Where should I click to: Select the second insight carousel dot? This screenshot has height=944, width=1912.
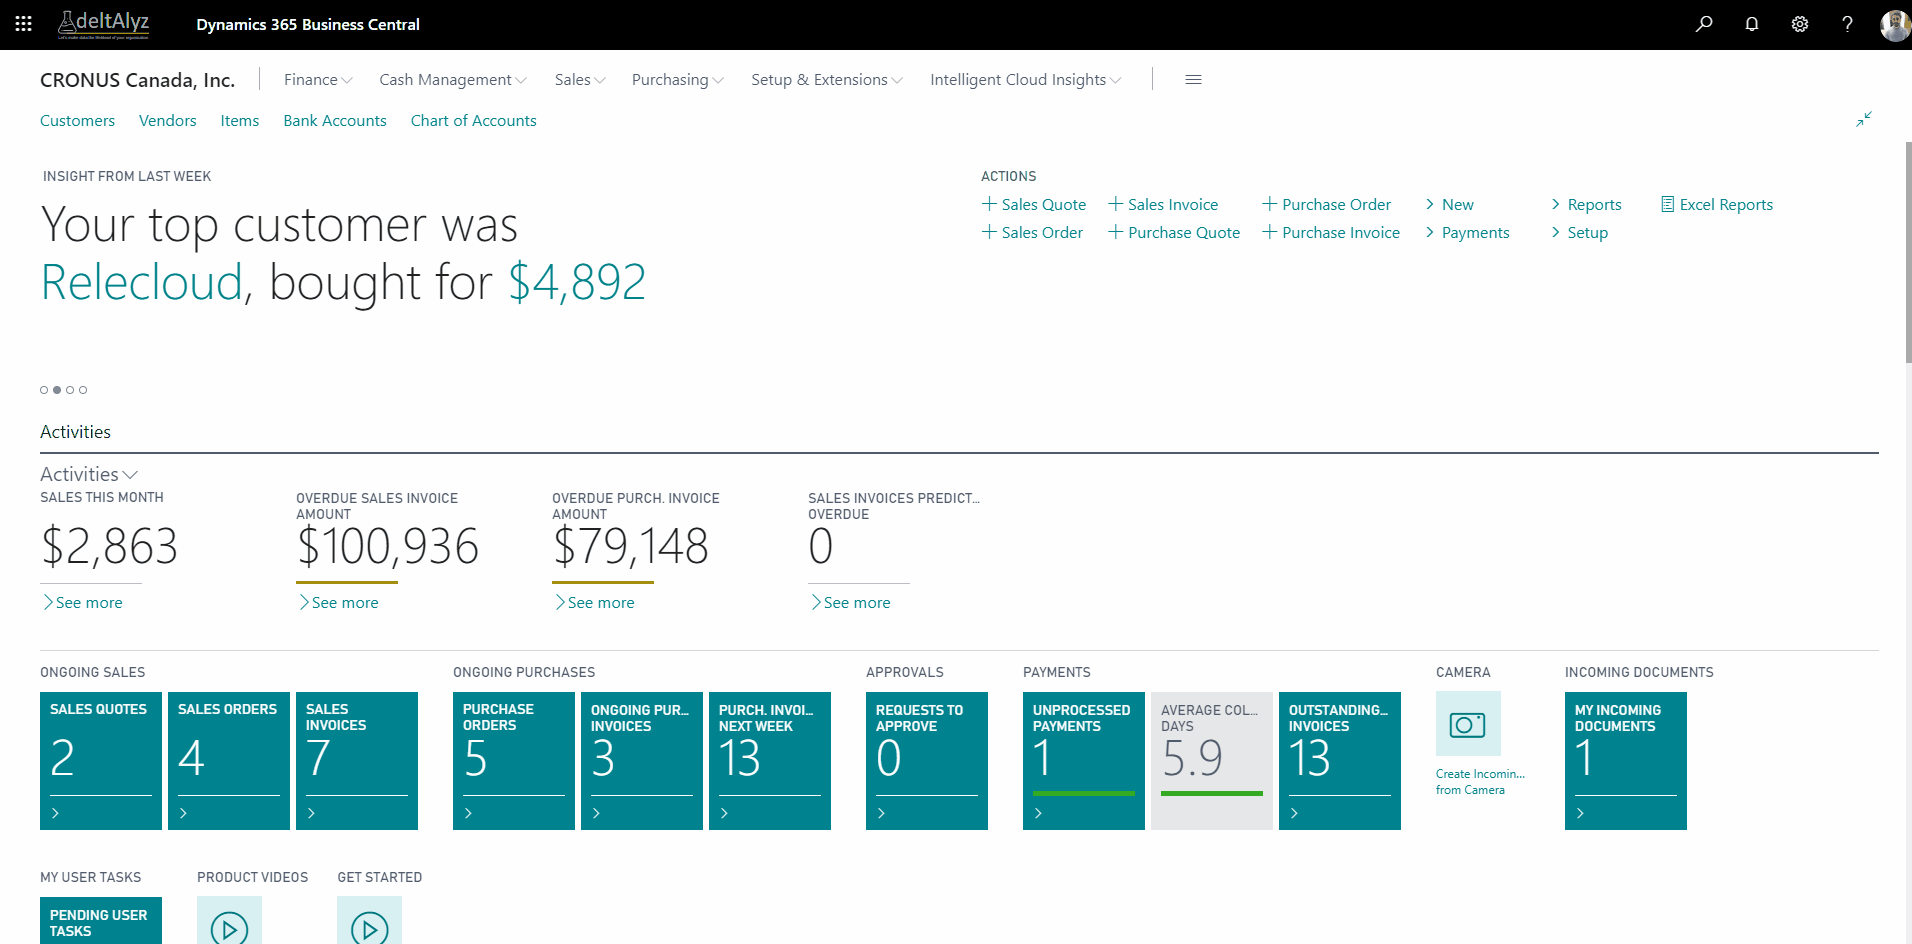(x=57, y=390)
